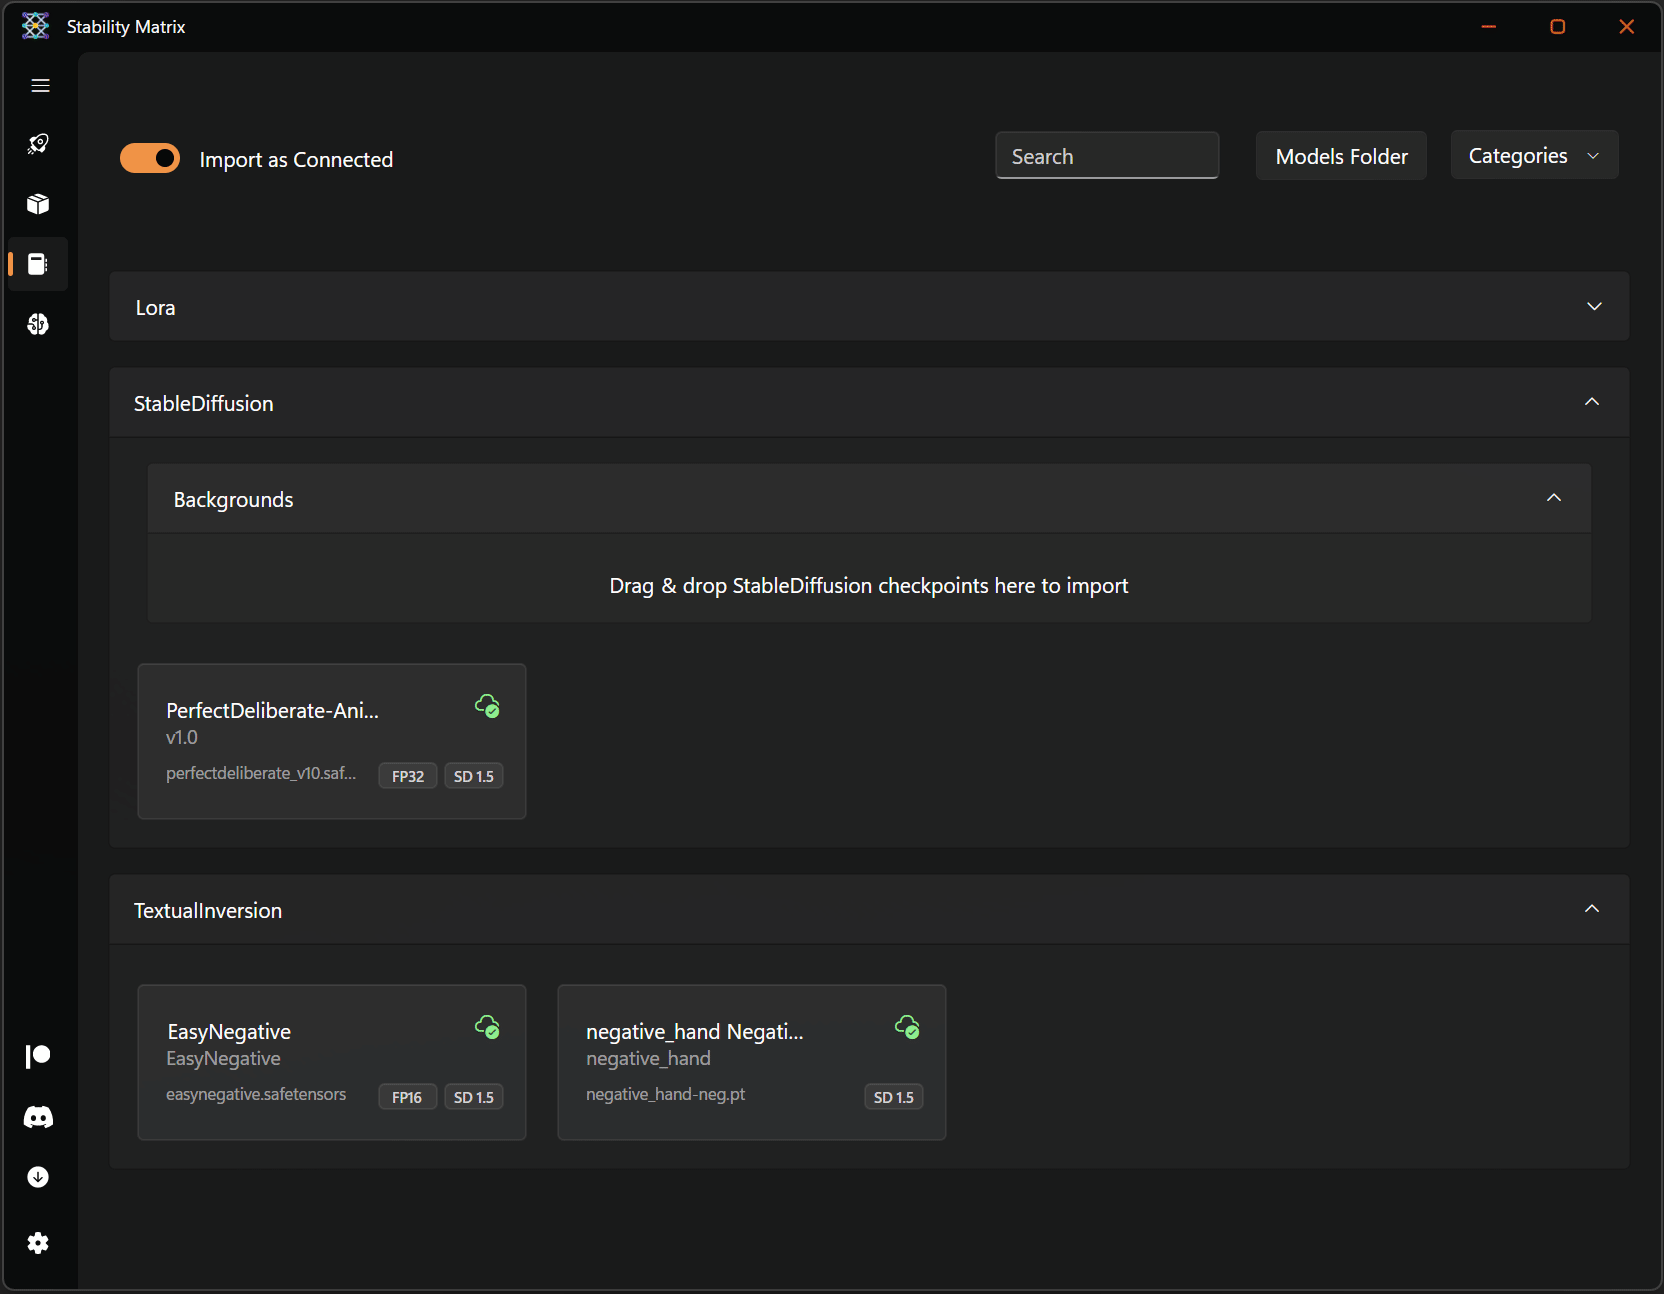Collapse the TextualInversion section
Image resolution: width=1664 pixels, height=1294 pixels.
pos(1592,909)
